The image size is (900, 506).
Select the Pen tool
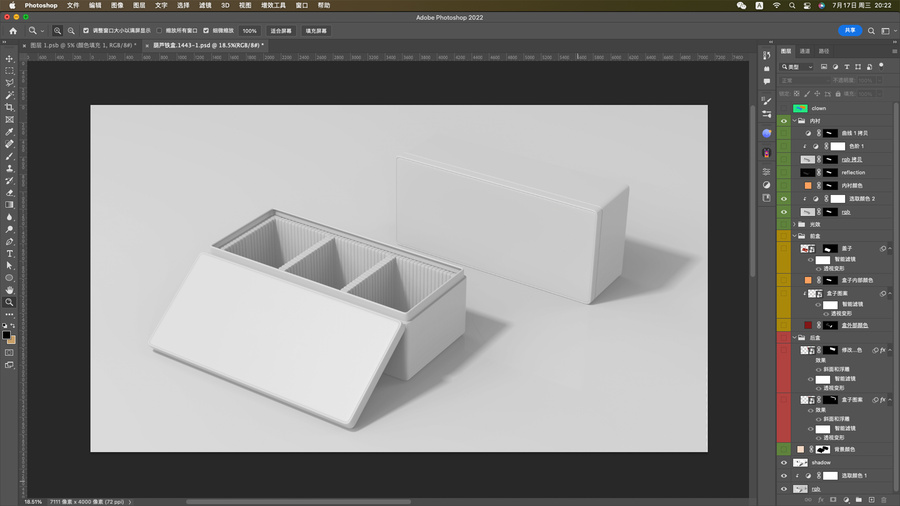coord(9,242)
